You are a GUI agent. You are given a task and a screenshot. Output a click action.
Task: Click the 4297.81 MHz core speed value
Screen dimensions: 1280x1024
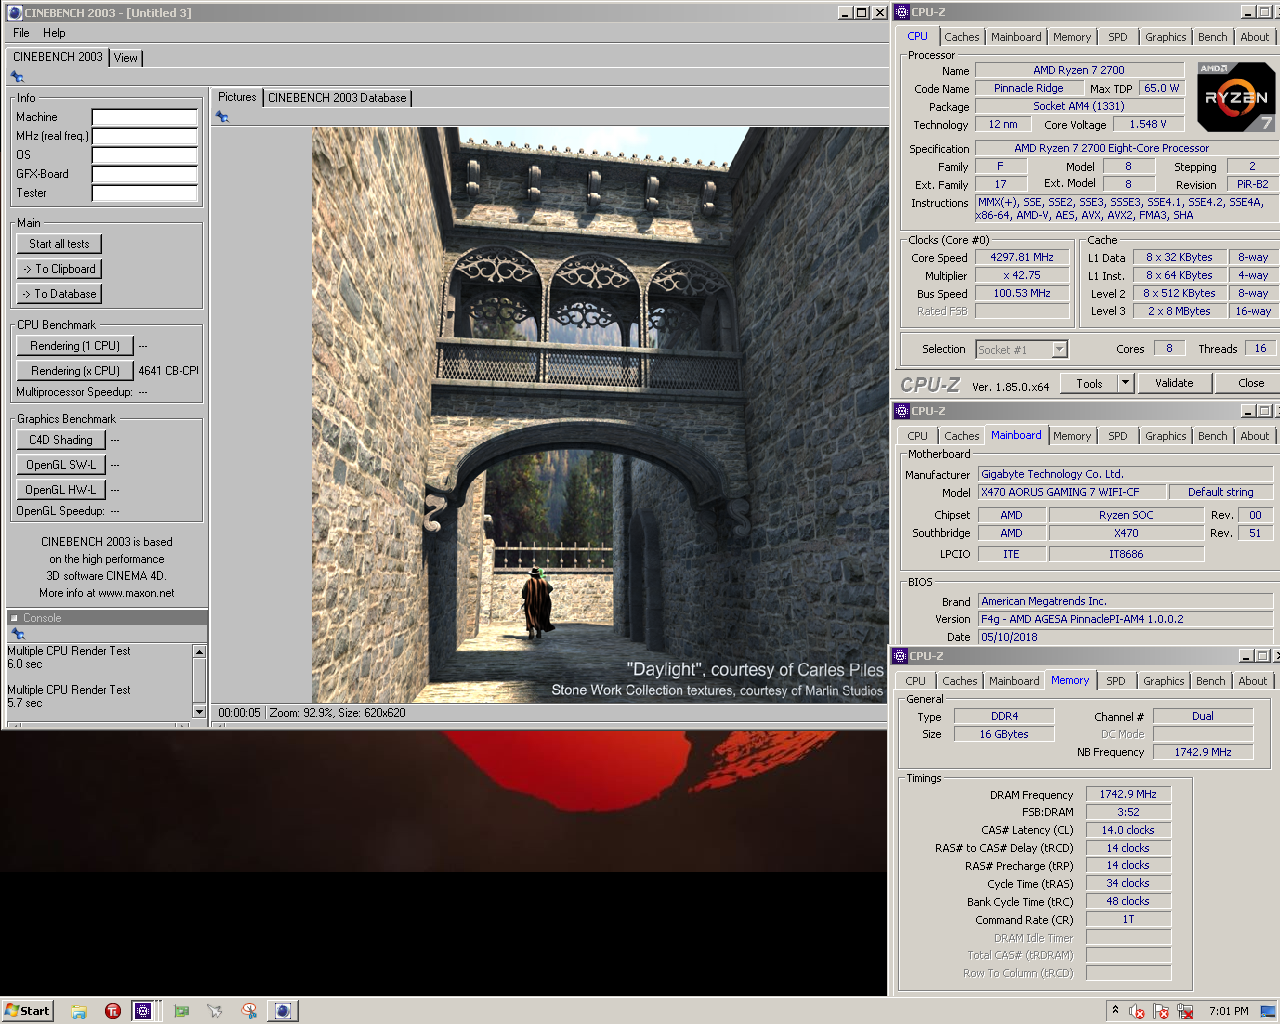[x=1022, y=257]
